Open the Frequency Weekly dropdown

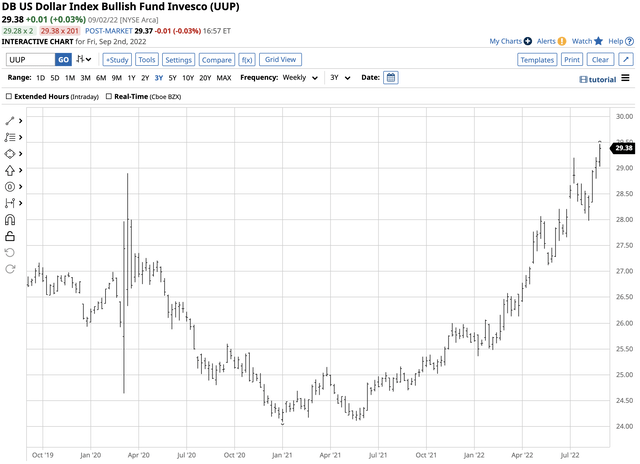[x=300, y=78]
